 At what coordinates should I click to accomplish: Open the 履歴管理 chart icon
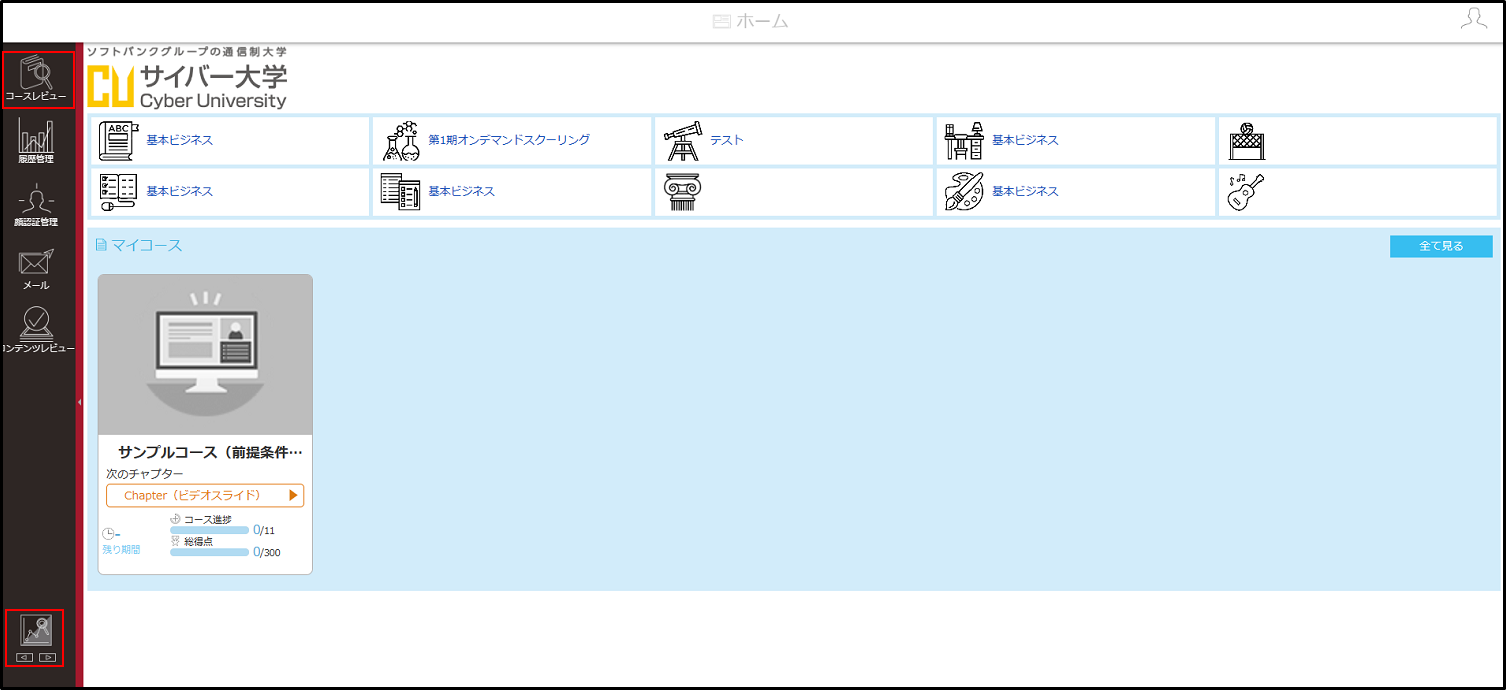pyautogui.click(x=36, y=141)
